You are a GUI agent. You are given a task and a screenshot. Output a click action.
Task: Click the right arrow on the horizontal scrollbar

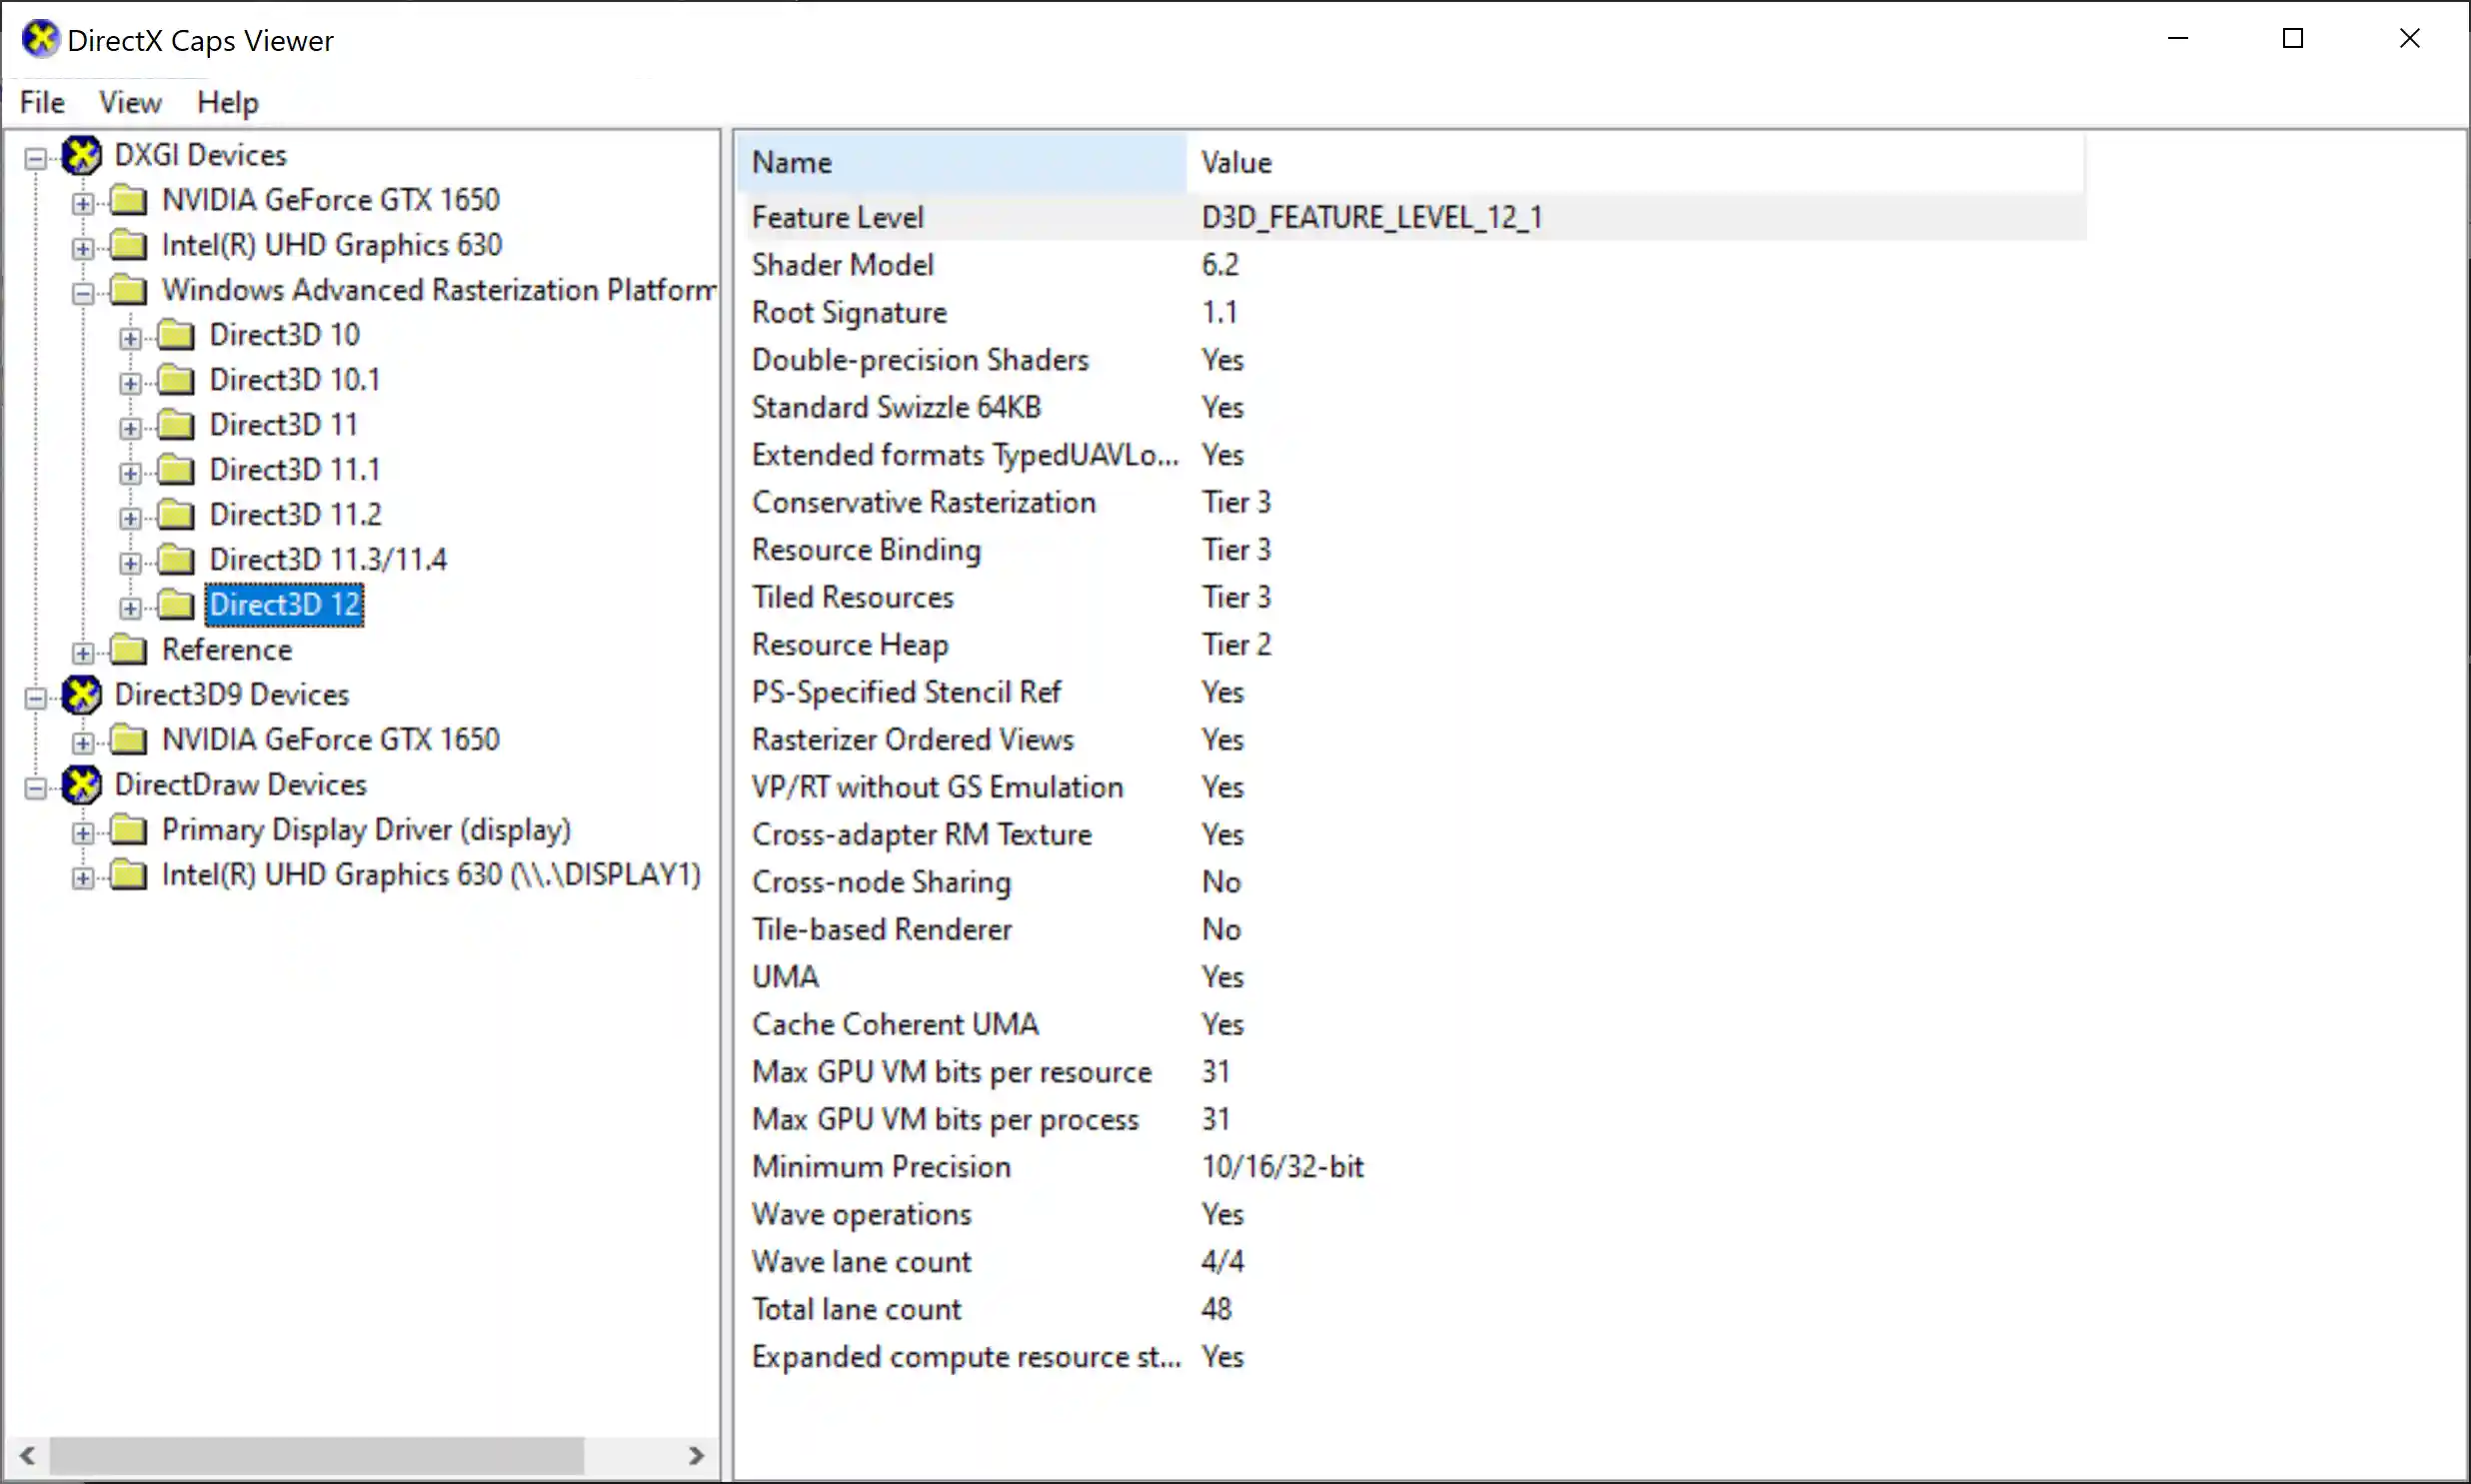click(x=700, y=1457)
